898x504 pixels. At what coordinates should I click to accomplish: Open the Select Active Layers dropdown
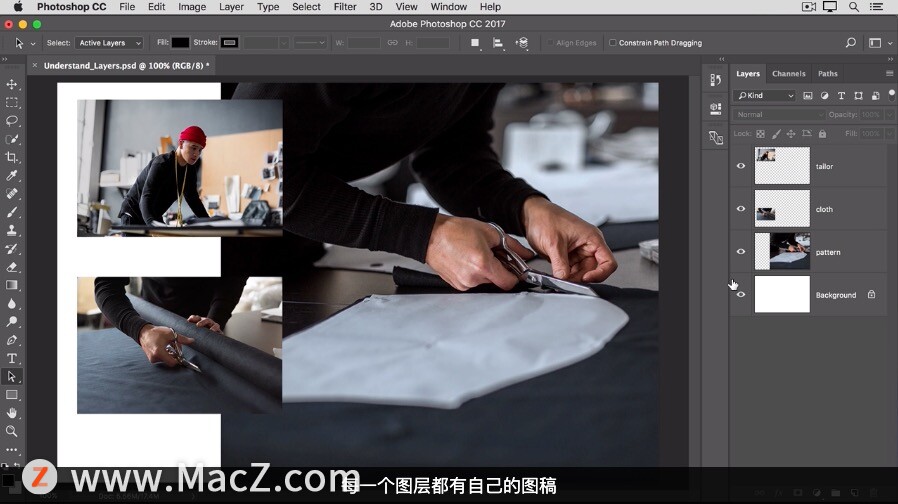pos(109,43)
